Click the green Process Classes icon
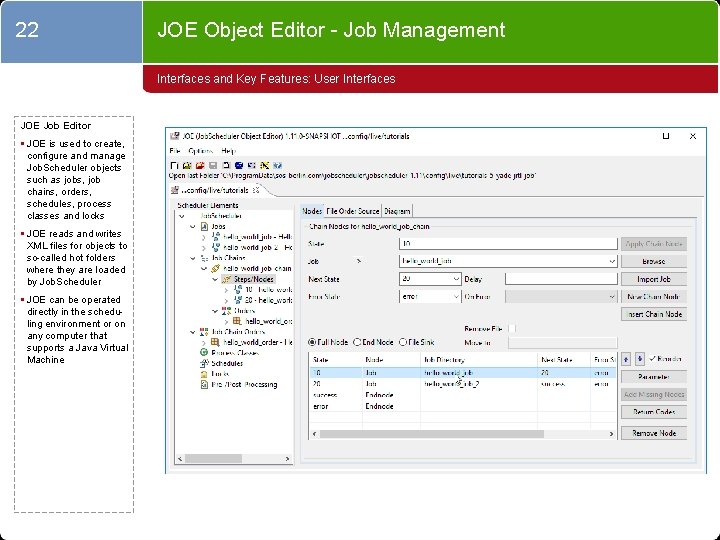The height and width of the screenshot is (540, 720). pyautogui.click(x=204, y=353)
